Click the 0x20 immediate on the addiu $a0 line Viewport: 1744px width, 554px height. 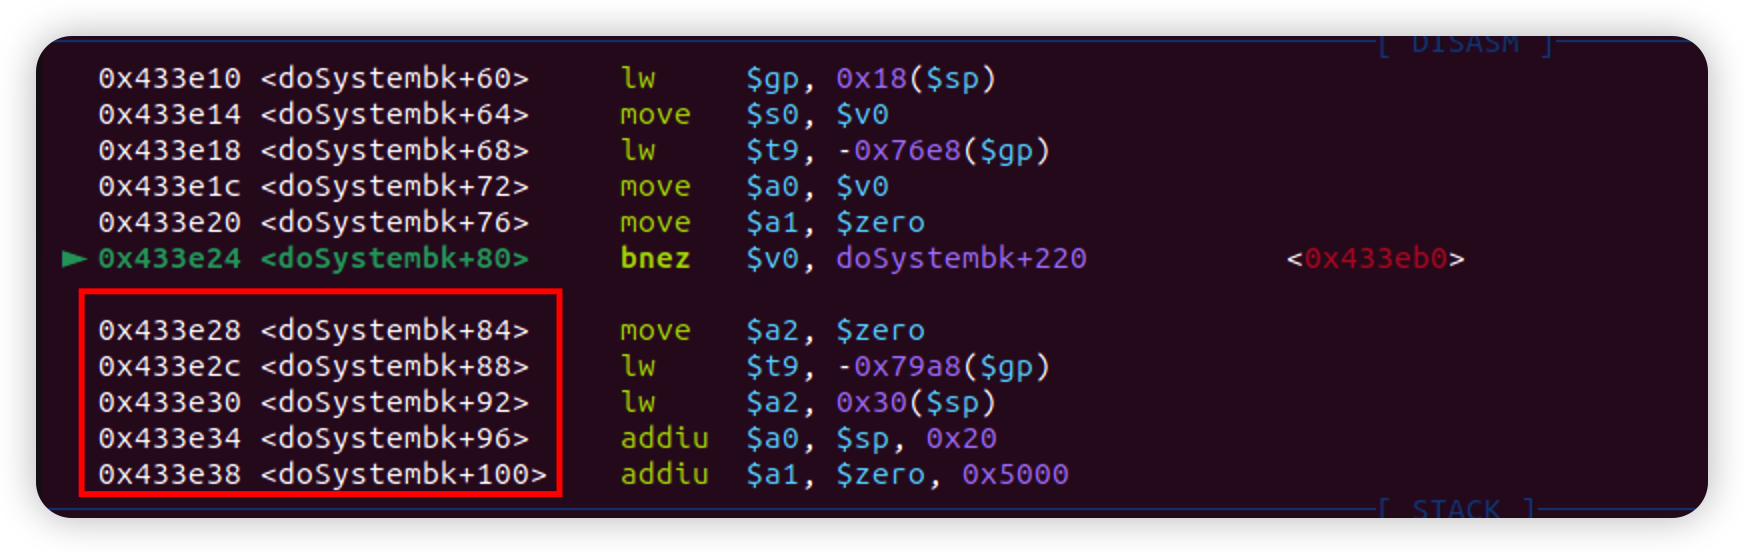point(961,439)
